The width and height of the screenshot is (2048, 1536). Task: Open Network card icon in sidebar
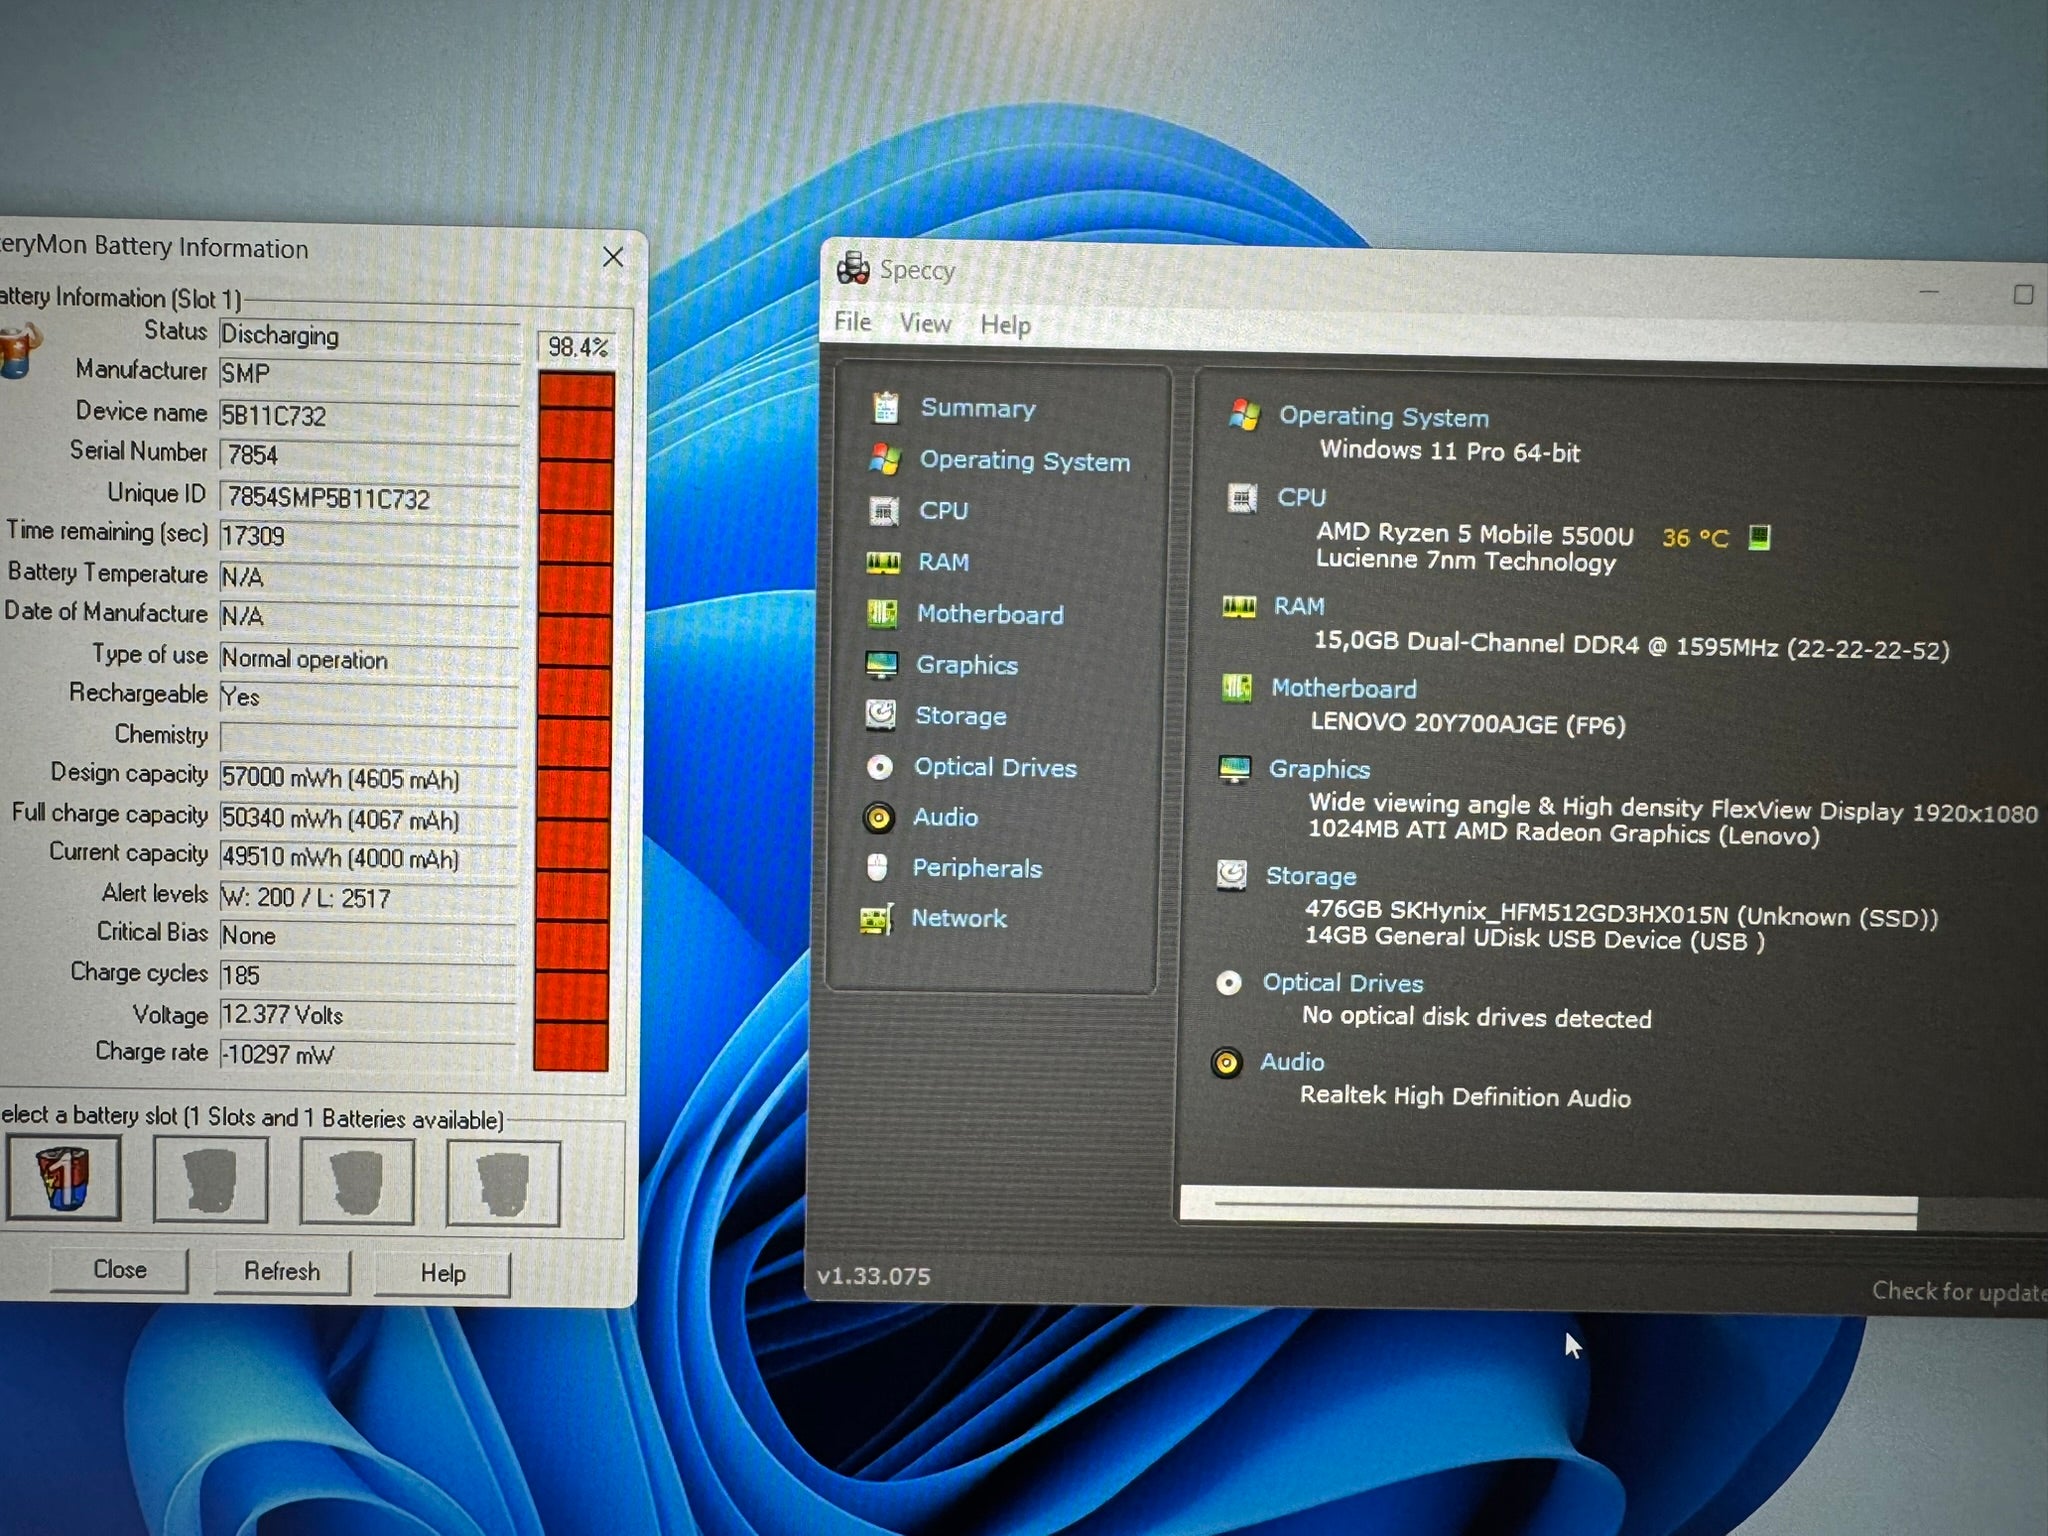click(876, 919)
